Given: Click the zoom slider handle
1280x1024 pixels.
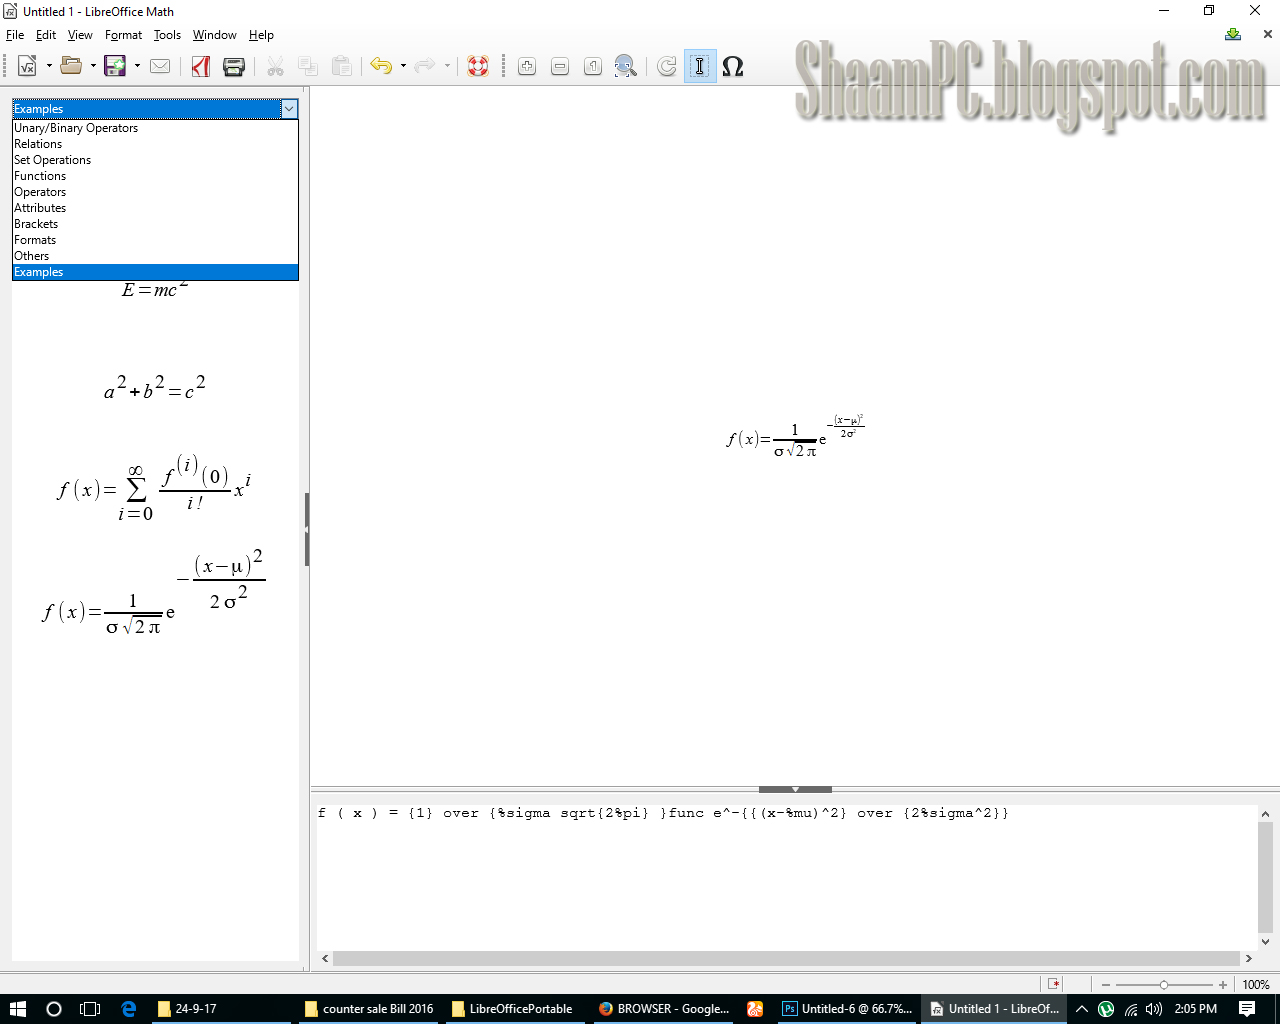Looking at the screenshot, I should click(1164, 985).
